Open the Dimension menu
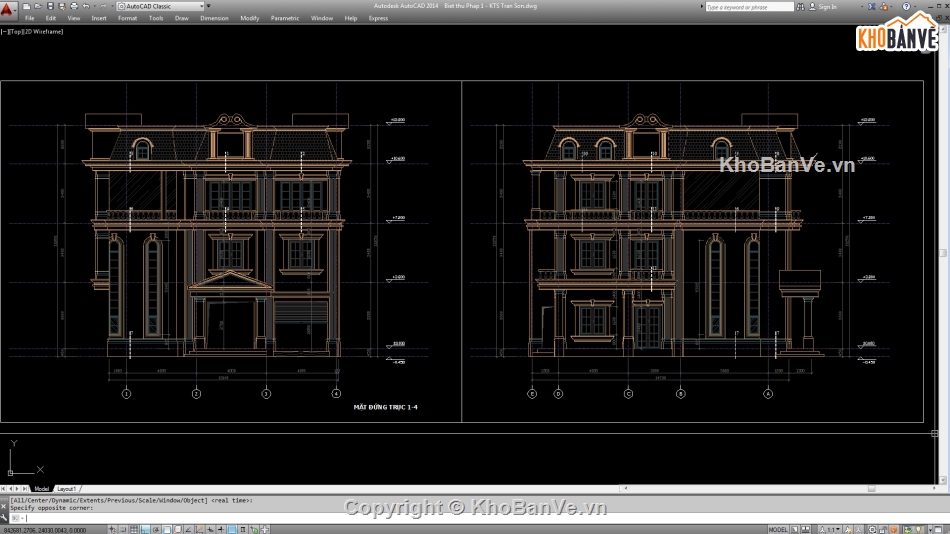Screen dimensions: 950x534 (214, 18)
